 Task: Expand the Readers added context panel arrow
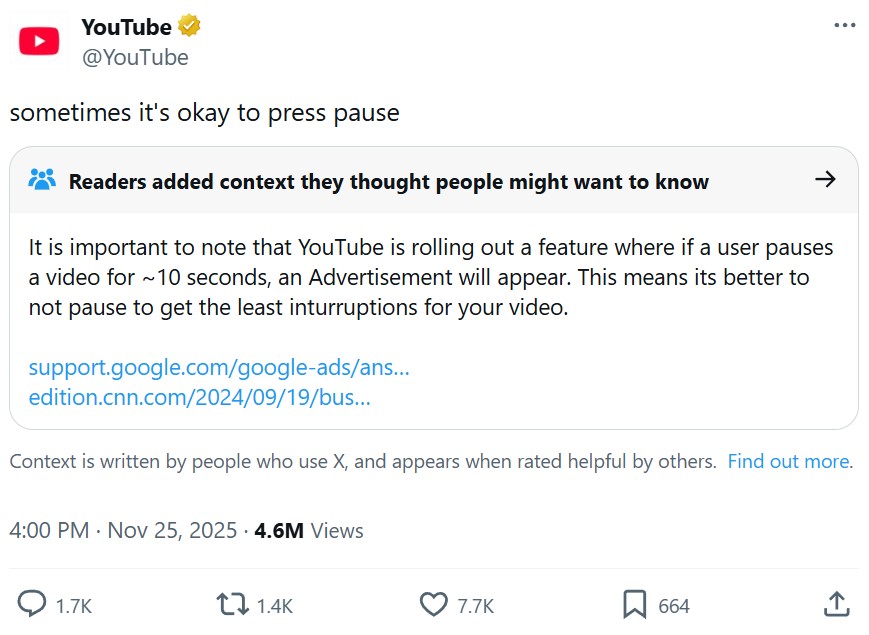click(825, 180)
